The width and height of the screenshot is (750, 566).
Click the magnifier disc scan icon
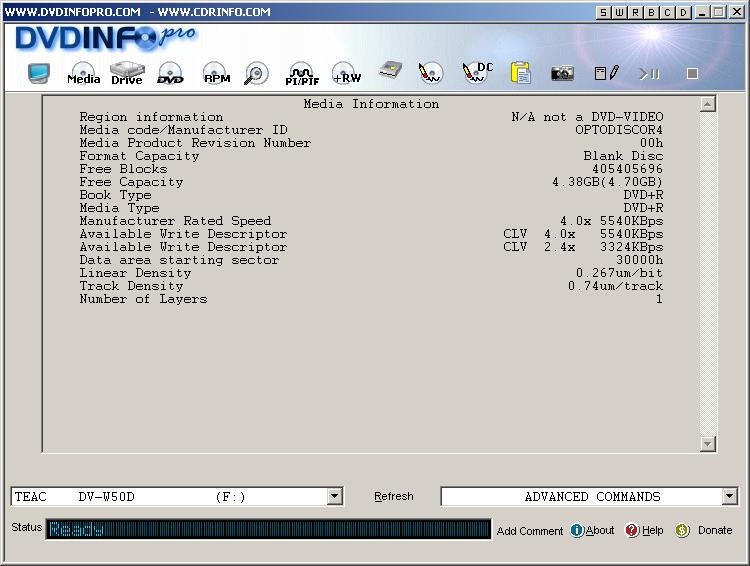click(256, 73)
